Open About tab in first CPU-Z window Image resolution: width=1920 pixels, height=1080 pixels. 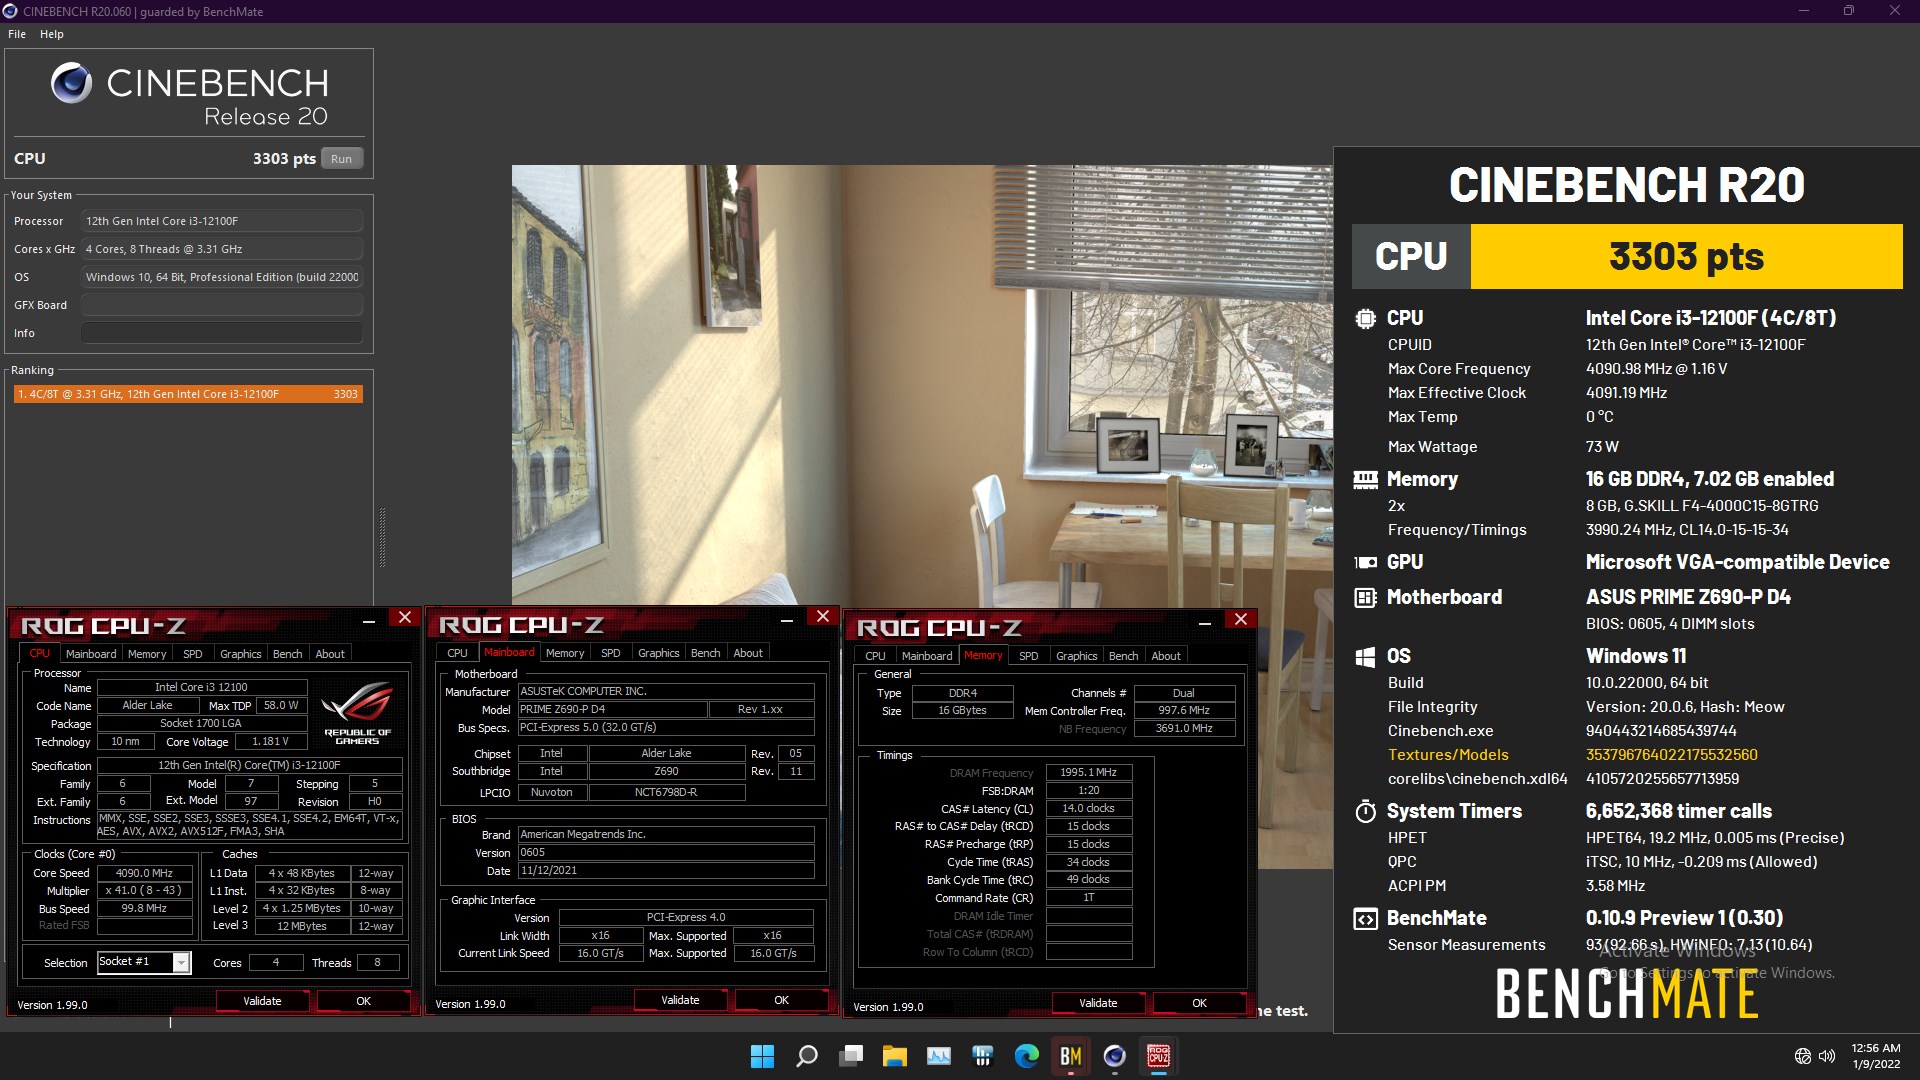click(330, 654)
